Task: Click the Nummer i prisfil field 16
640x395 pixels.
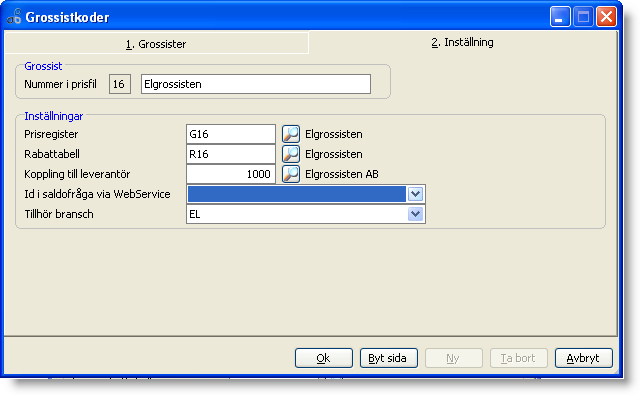Action: [x=120, y=84]
